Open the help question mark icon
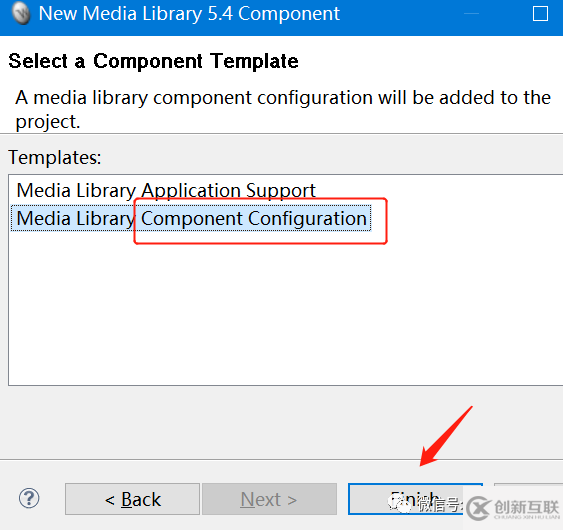This screenshot has height=530, width=563. click(x=29, y=498)
